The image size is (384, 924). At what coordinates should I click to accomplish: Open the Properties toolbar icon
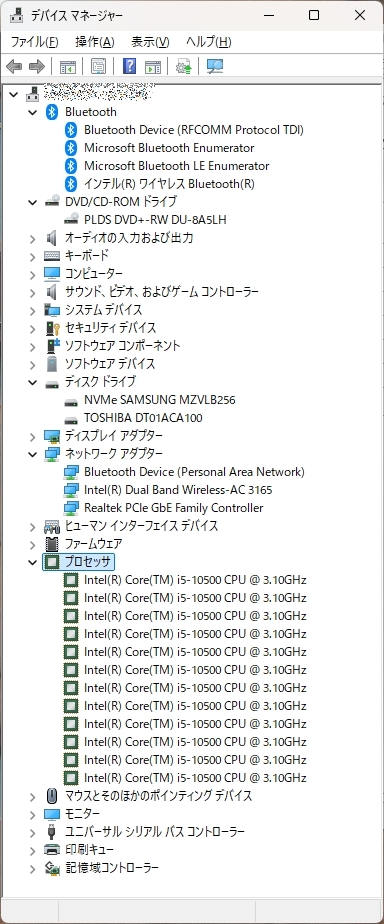98,67
